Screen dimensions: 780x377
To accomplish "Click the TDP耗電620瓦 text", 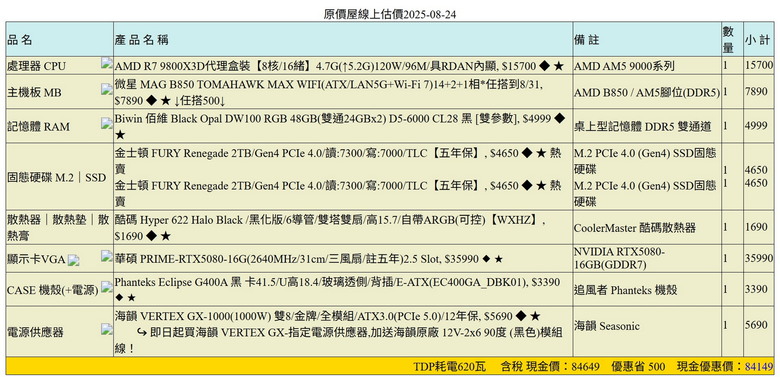I will [449, 367].
